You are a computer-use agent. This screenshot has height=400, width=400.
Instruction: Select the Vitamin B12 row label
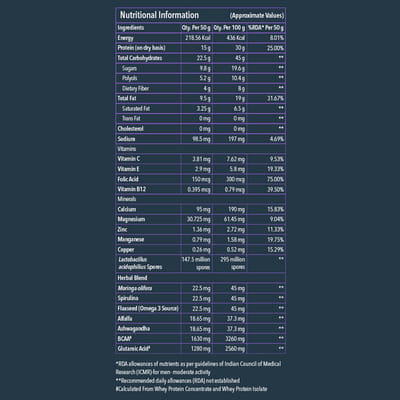pyautogui.click(x=131, y=189)
